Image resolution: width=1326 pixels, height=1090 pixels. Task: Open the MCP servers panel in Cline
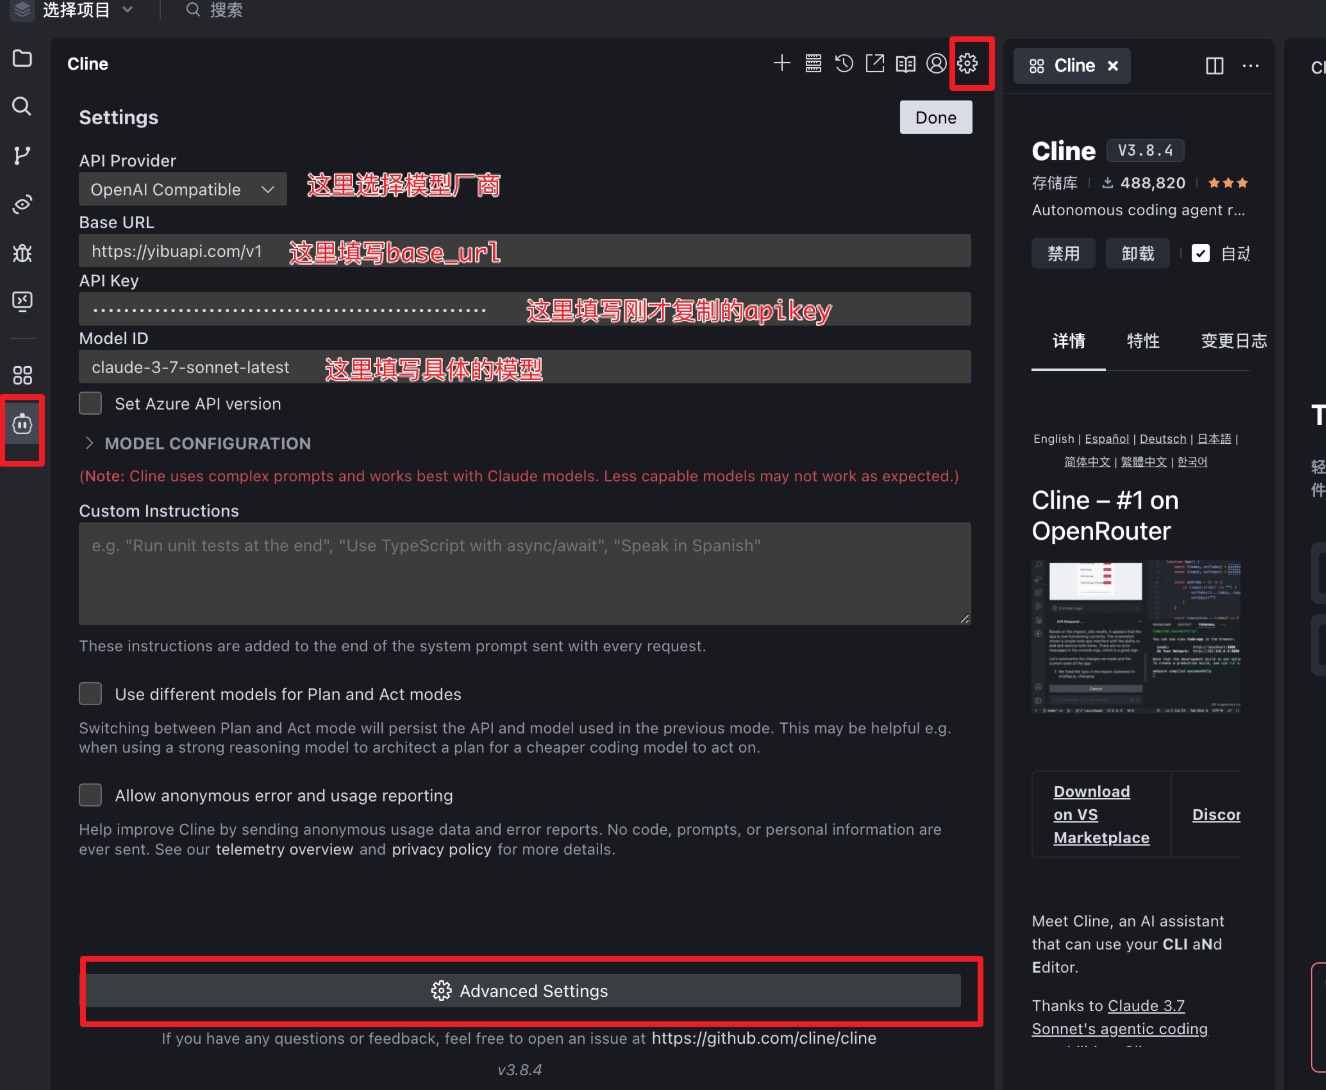tap(813, 63)
